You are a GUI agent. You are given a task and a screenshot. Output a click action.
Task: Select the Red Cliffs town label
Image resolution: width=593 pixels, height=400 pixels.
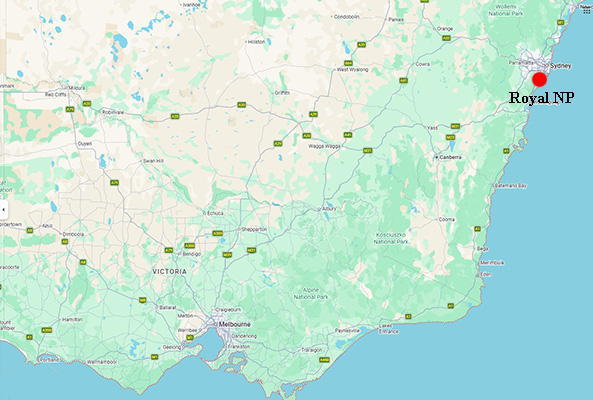pyautogui.click(x=56, y=95)
